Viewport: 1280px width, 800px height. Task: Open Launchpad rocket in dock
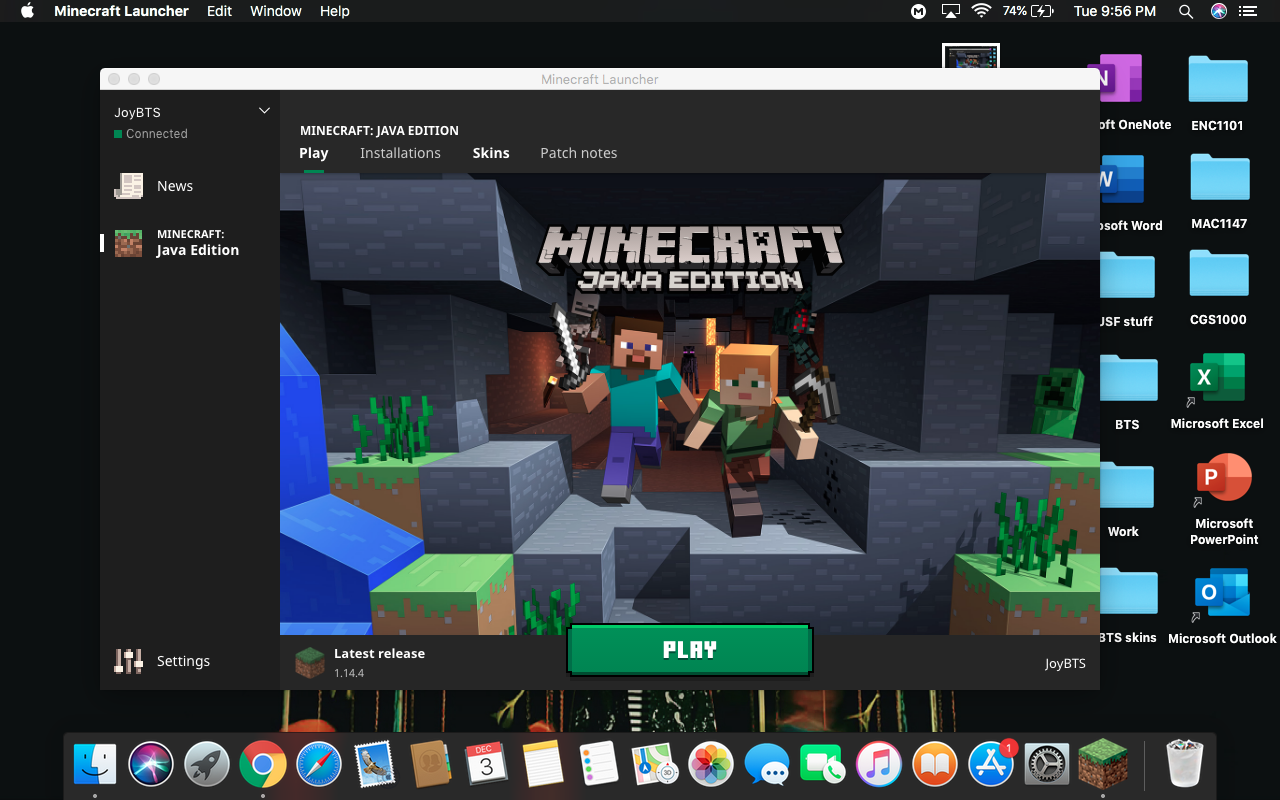pyautogui.click(x=207, y=765)
